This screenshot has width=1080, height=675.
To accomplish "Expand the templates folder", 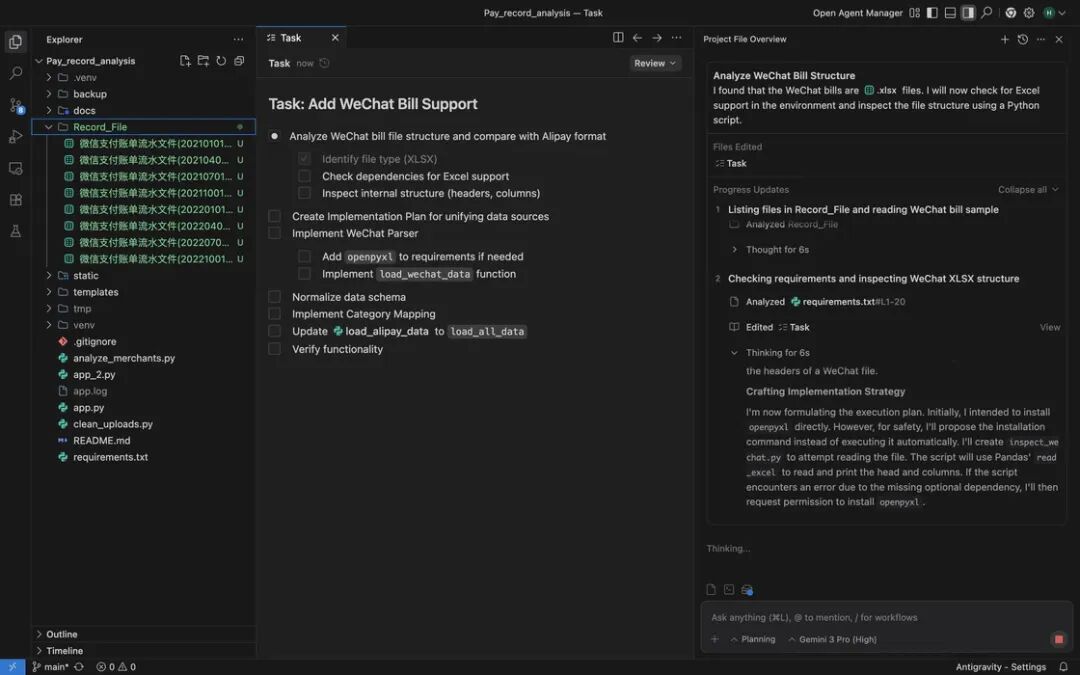I will pos(49,292).
